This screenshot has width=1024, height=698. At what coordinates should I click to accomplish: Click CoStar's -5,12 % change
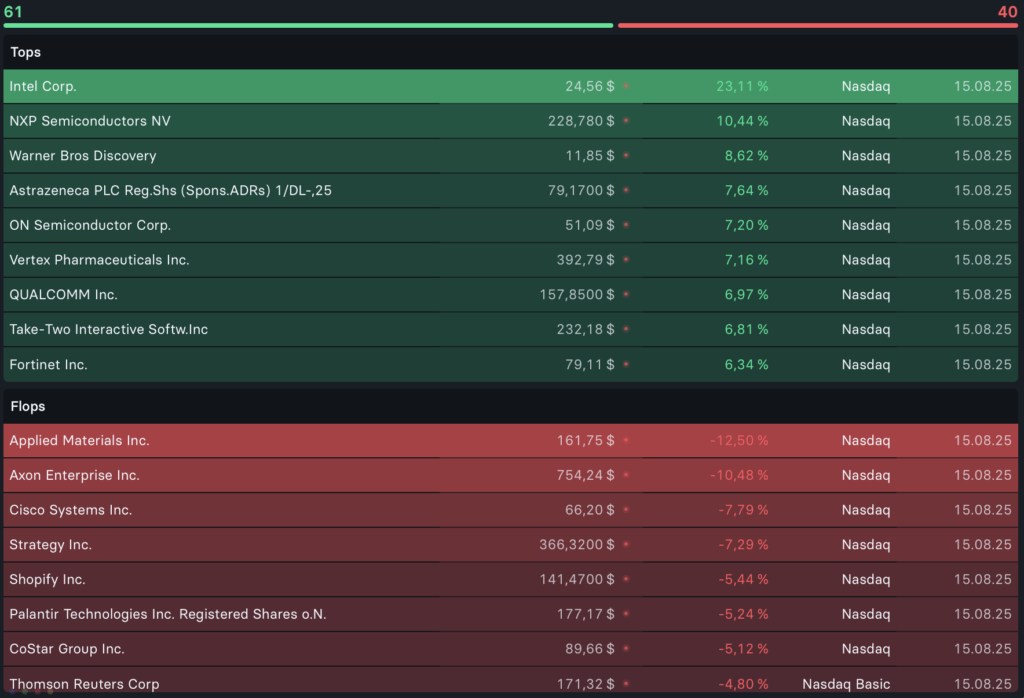click(744, 649)
